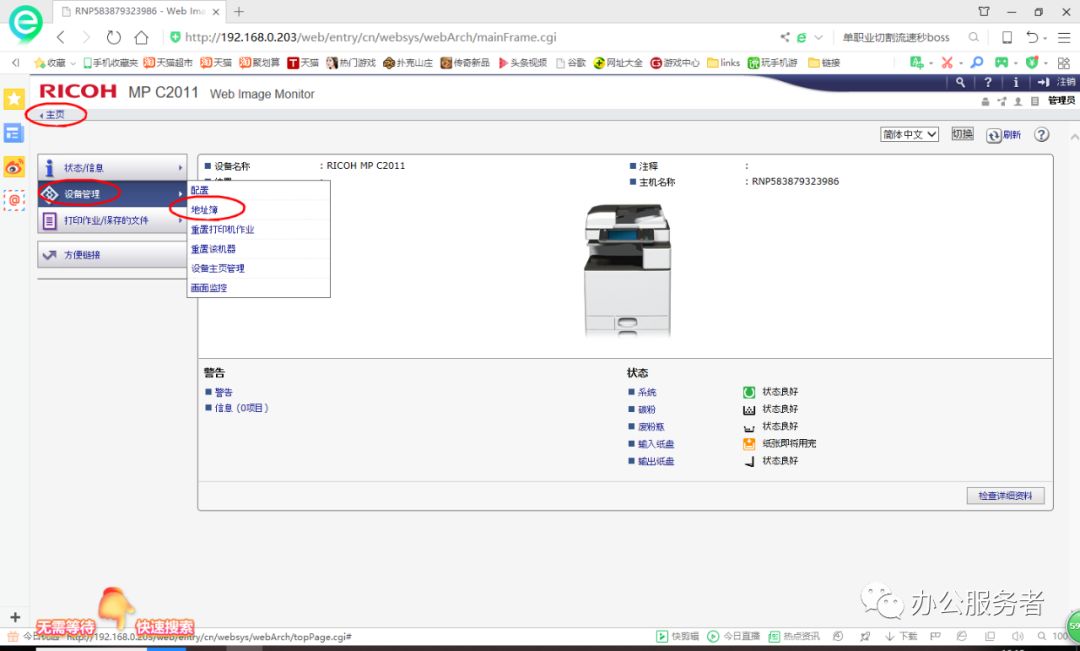This screenshot has width=1080, height=651.
Task: Click the 切换 language switch button
Action: pos(962,134)
